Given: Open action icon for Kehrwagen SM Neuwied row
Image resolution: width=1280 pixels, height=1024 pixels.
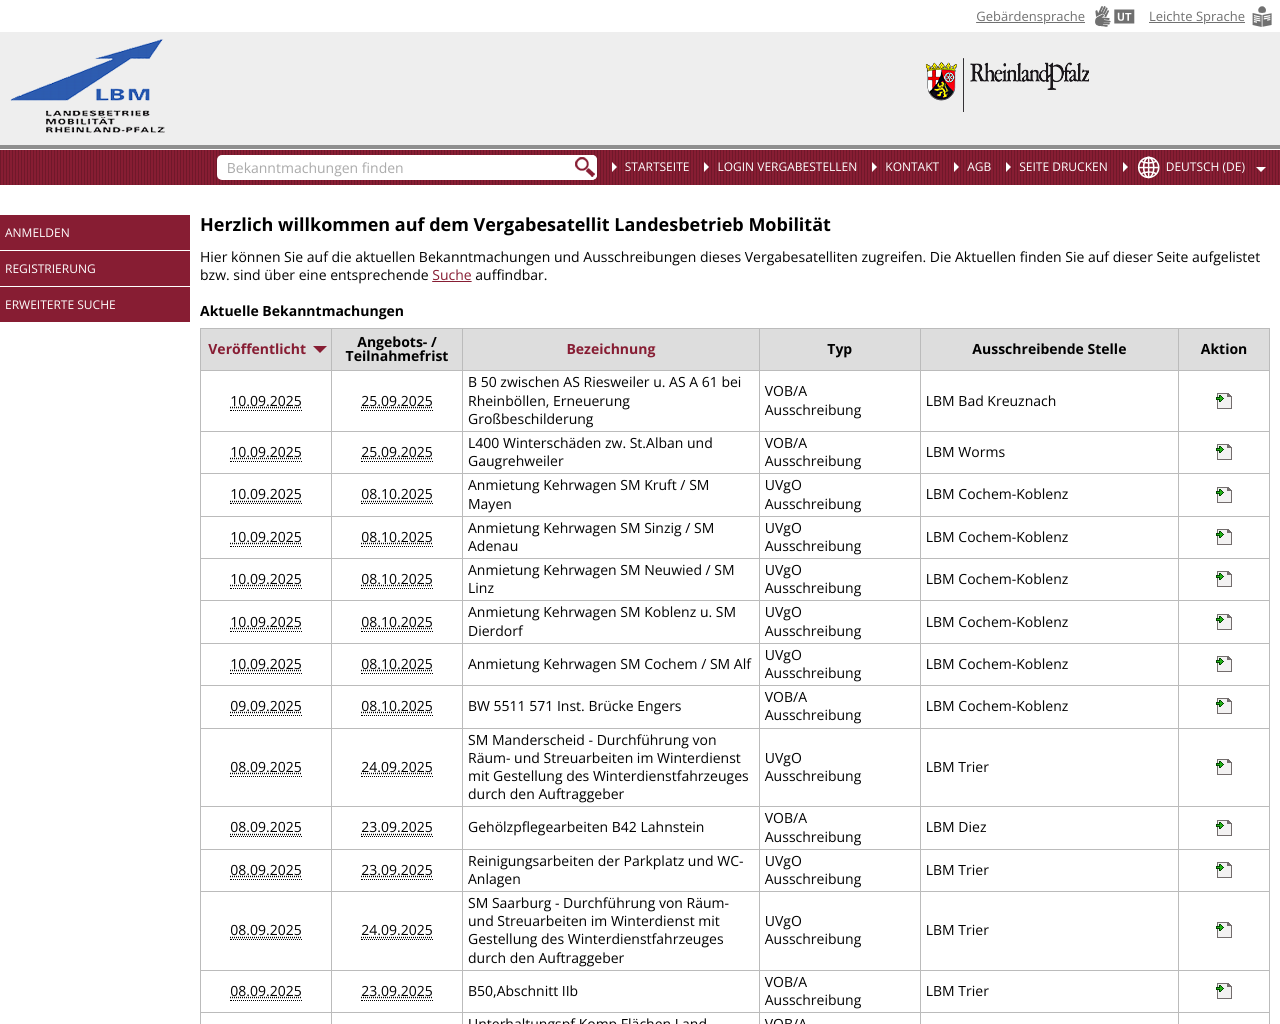Looking at the screenshot, I should pyautogui.click(x=1224, y=579).
